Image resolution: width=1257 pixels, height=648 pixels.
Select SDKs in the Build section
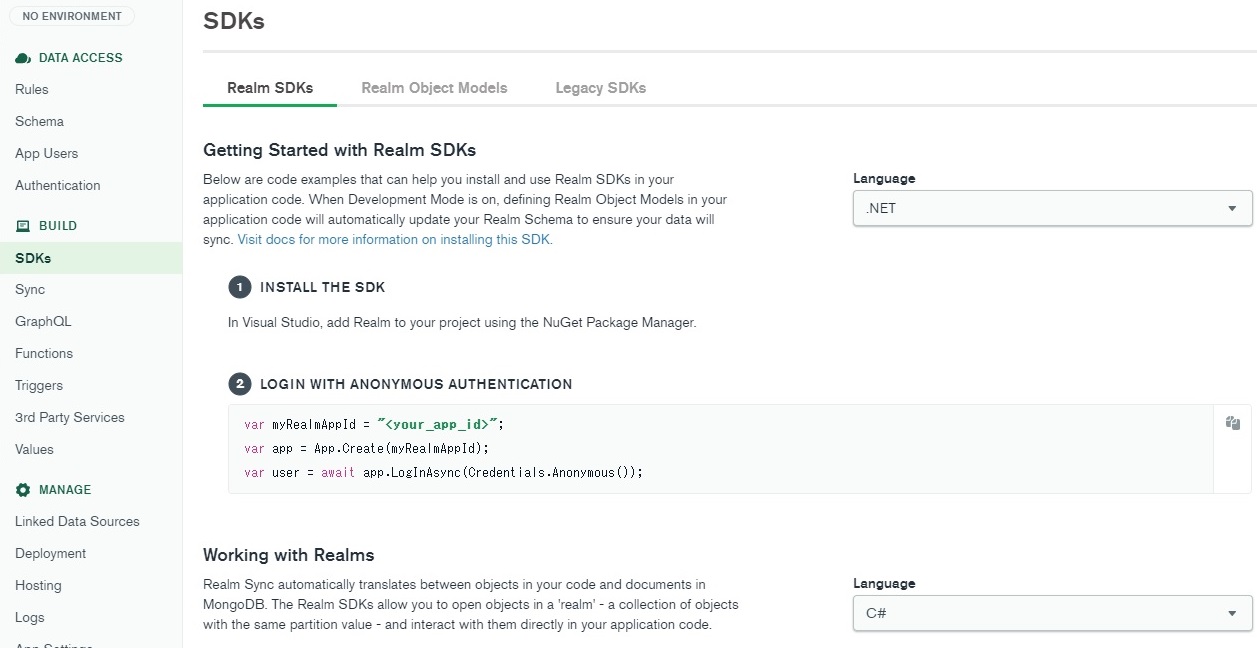tap(91, 258)
